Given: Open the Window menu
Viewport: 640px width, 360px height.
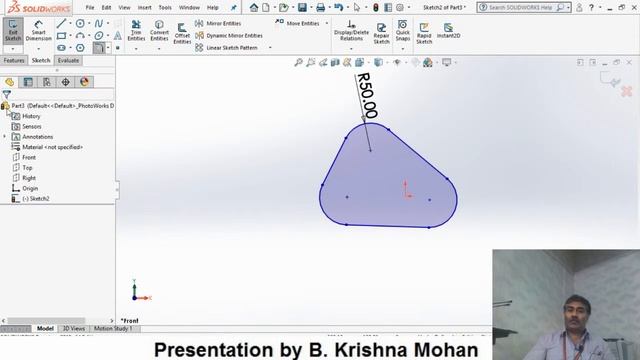Looking at the screenshot, I should 189,7.
